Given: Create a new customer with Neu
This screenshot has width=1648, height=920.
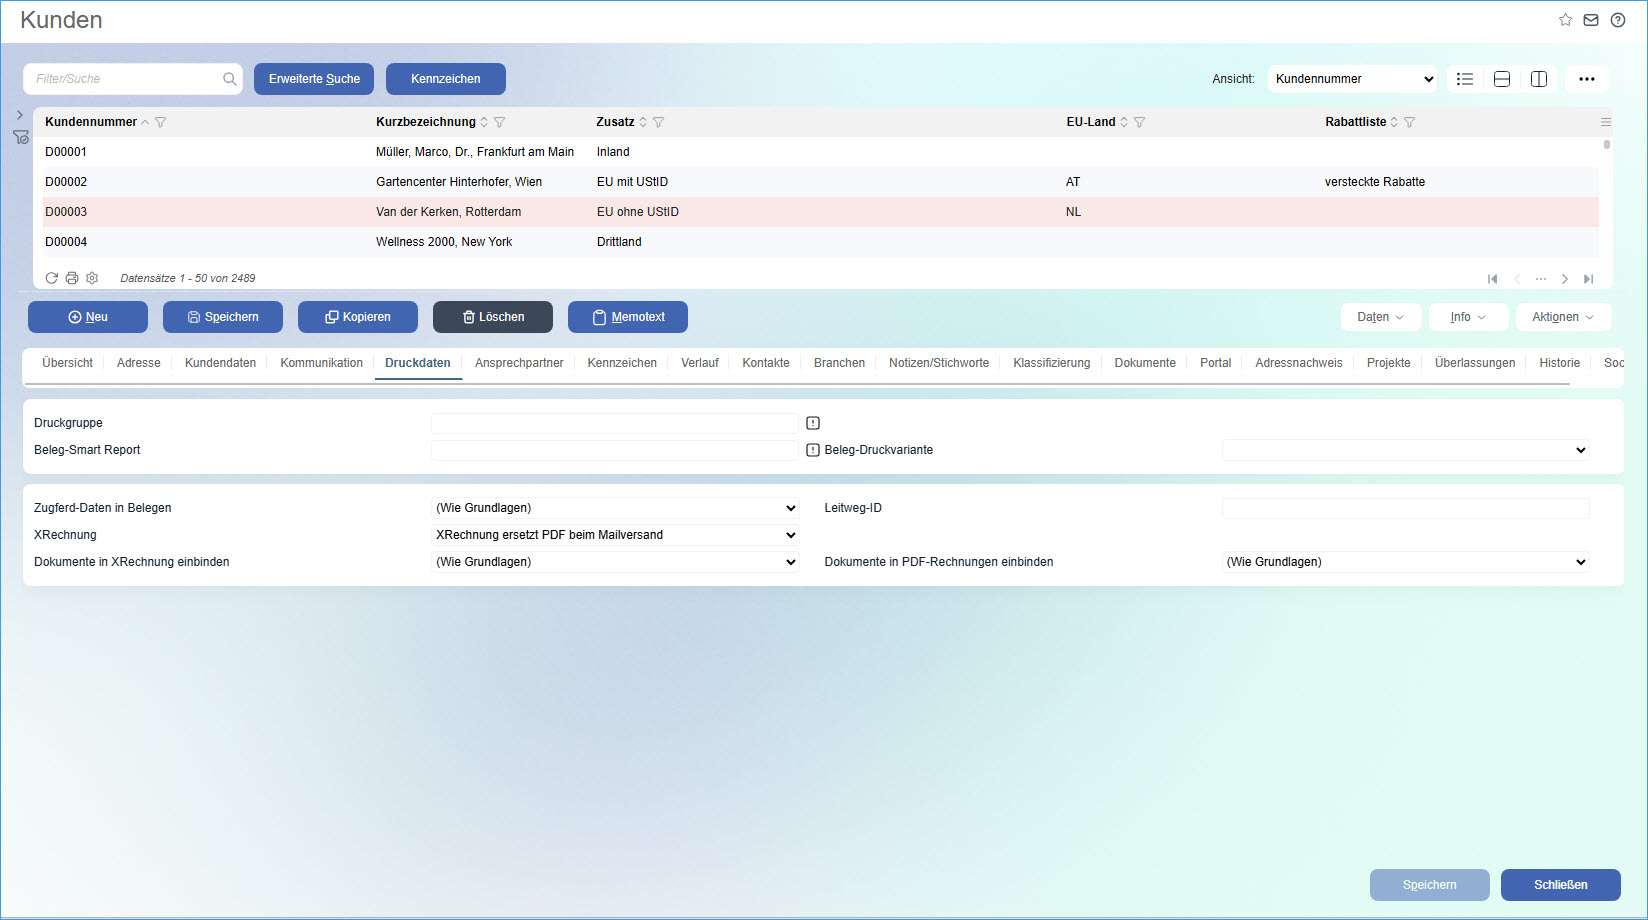Looking at the screenshot, I should pos(88,316).
